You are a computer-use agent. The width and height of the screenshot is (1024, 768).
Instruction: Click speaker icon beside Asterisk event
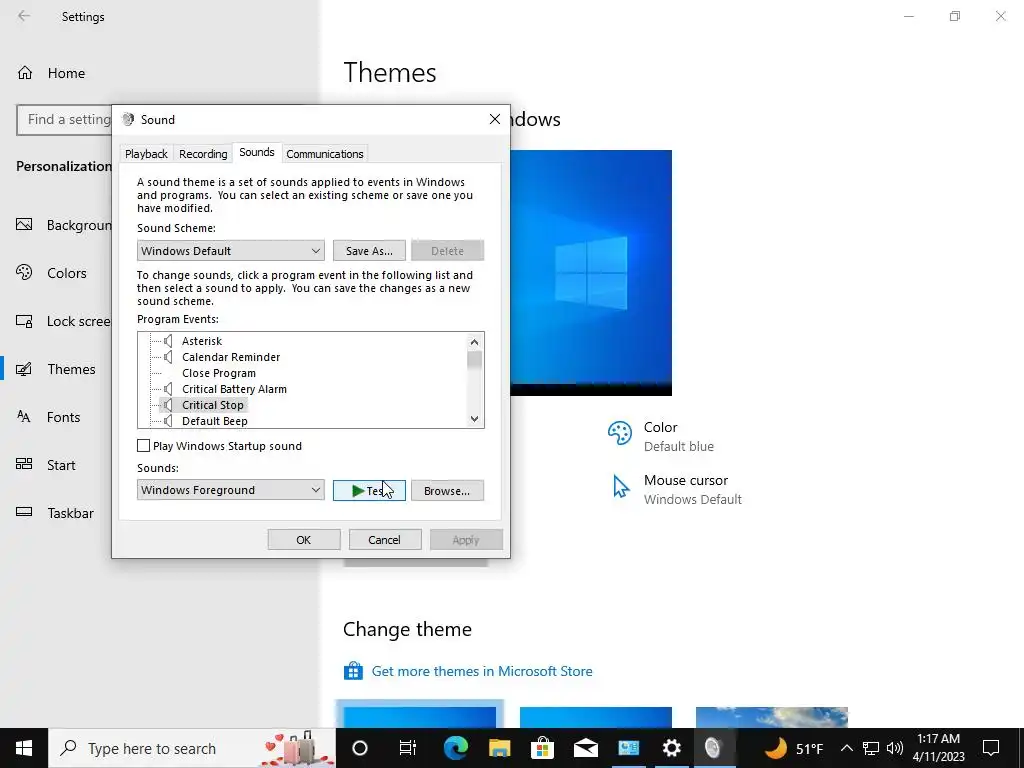(168, 341)
